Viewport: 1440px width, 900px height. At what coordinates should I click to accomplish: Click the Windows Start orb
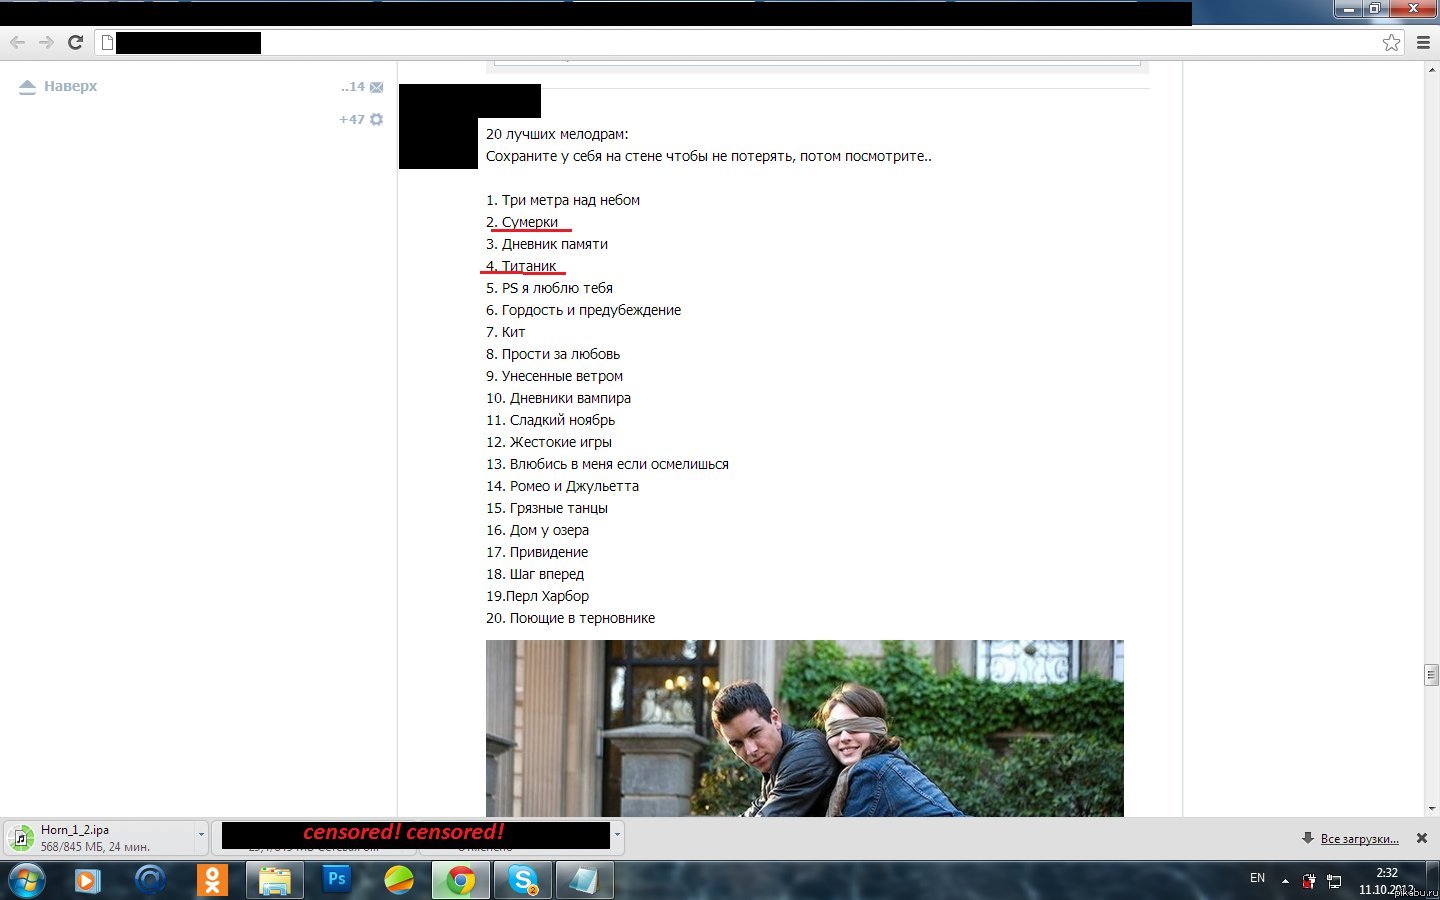point(27,880)
